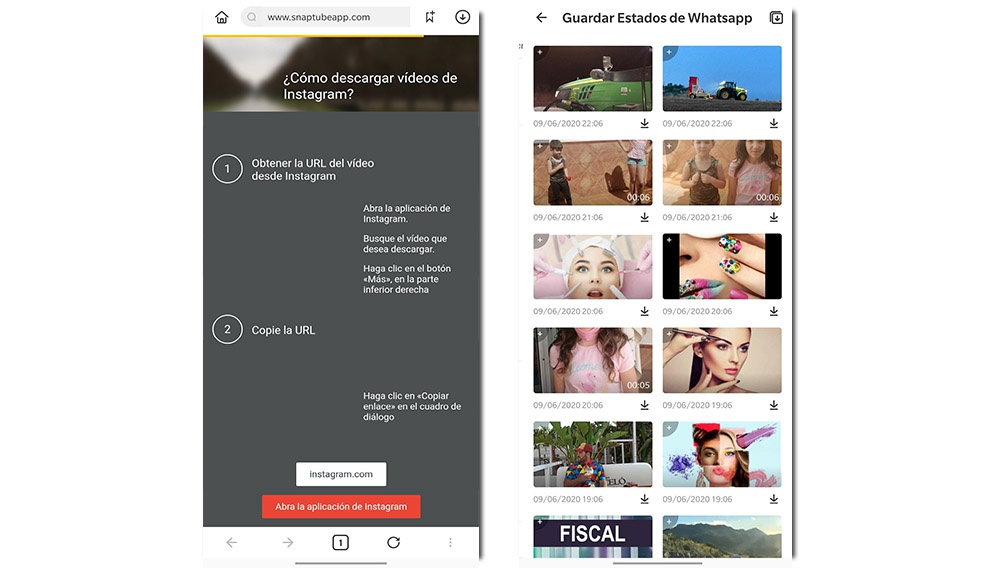Viewport: 1000px width, 568px height.
Task: Tap the browser home icon
Action: click(221, 17)
